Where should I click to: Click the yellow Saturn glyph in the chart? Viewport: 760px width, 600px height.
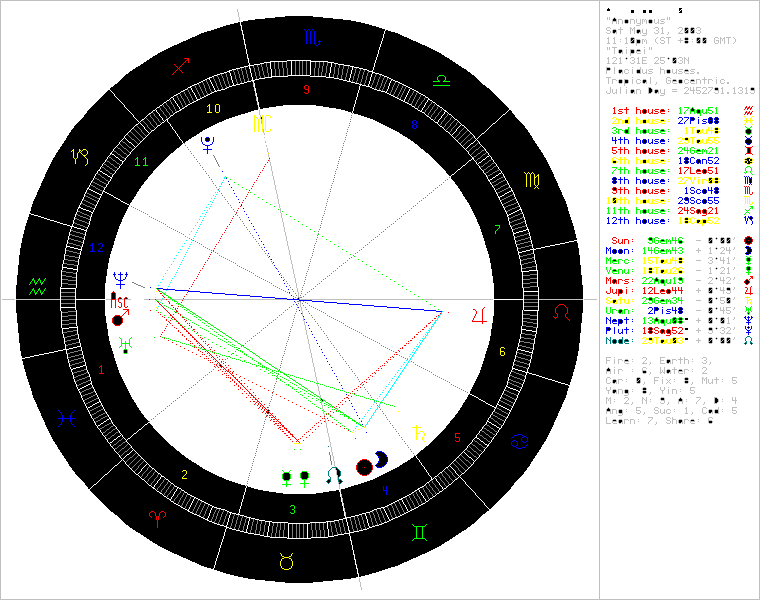tap(419, 433)
